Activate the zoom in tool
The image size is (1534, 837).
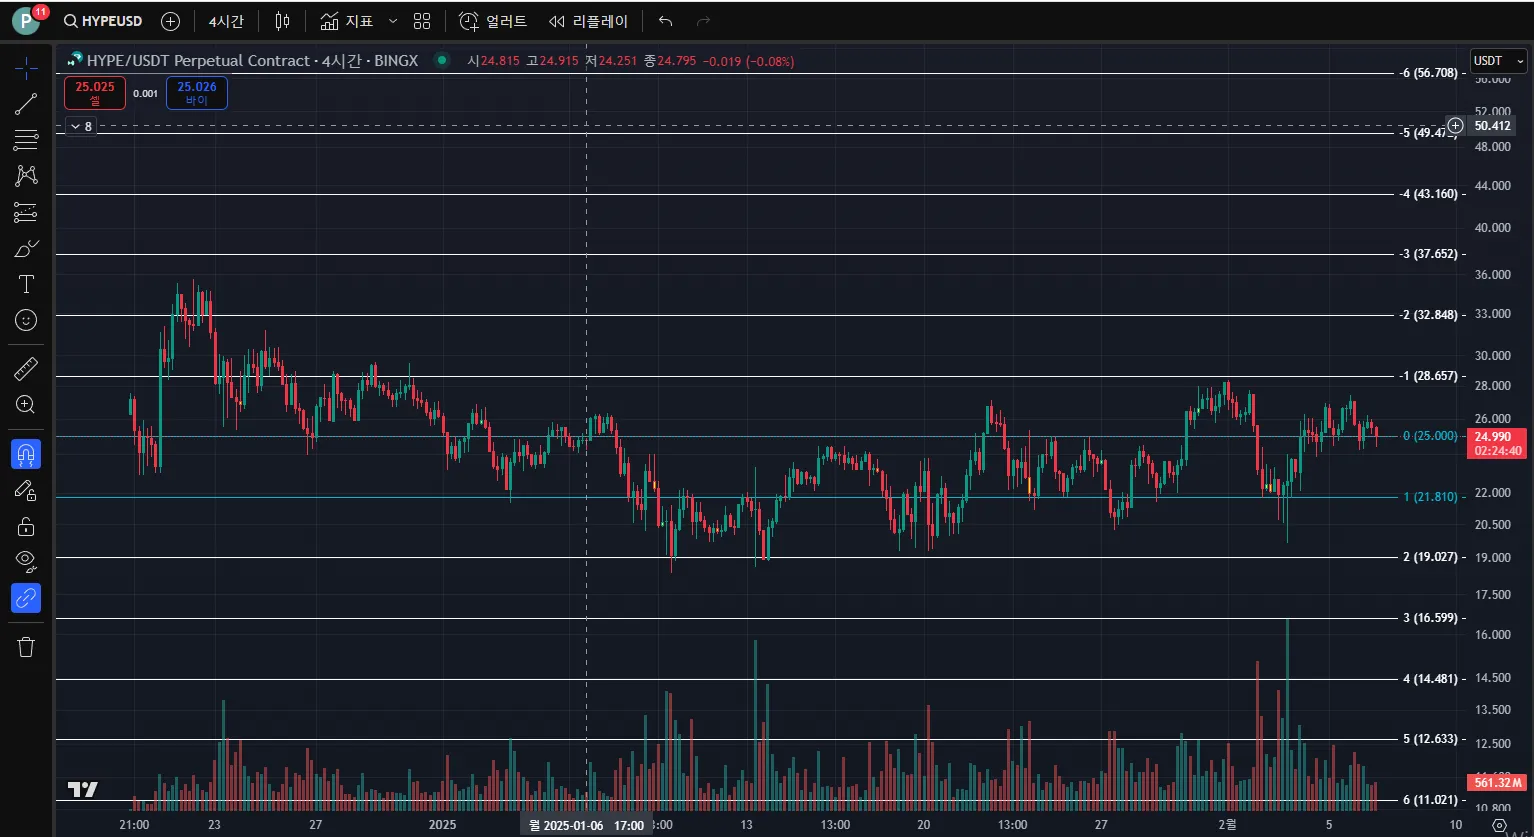coord(26,405)
